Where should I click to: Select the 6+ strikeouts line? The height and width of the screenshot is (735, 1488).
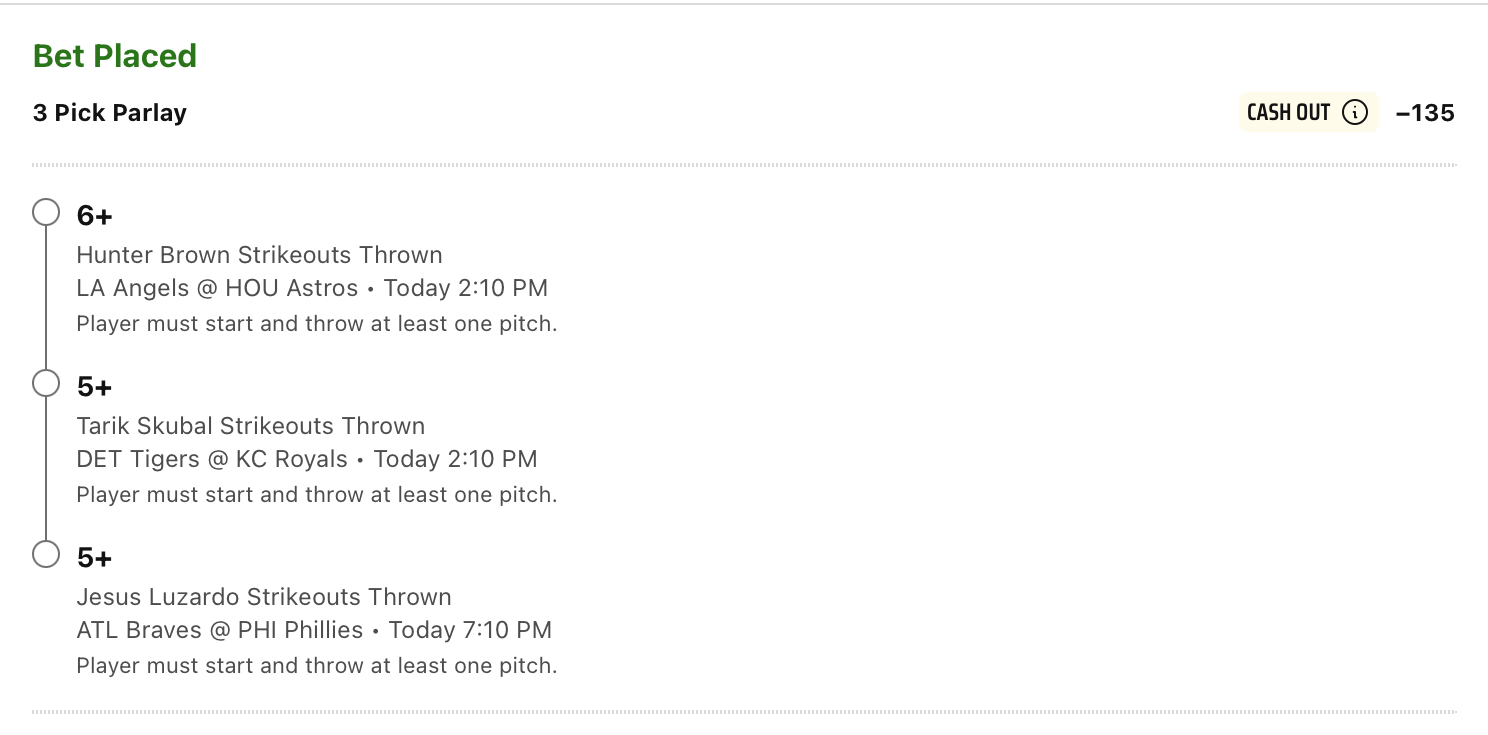tap(94, 215)
